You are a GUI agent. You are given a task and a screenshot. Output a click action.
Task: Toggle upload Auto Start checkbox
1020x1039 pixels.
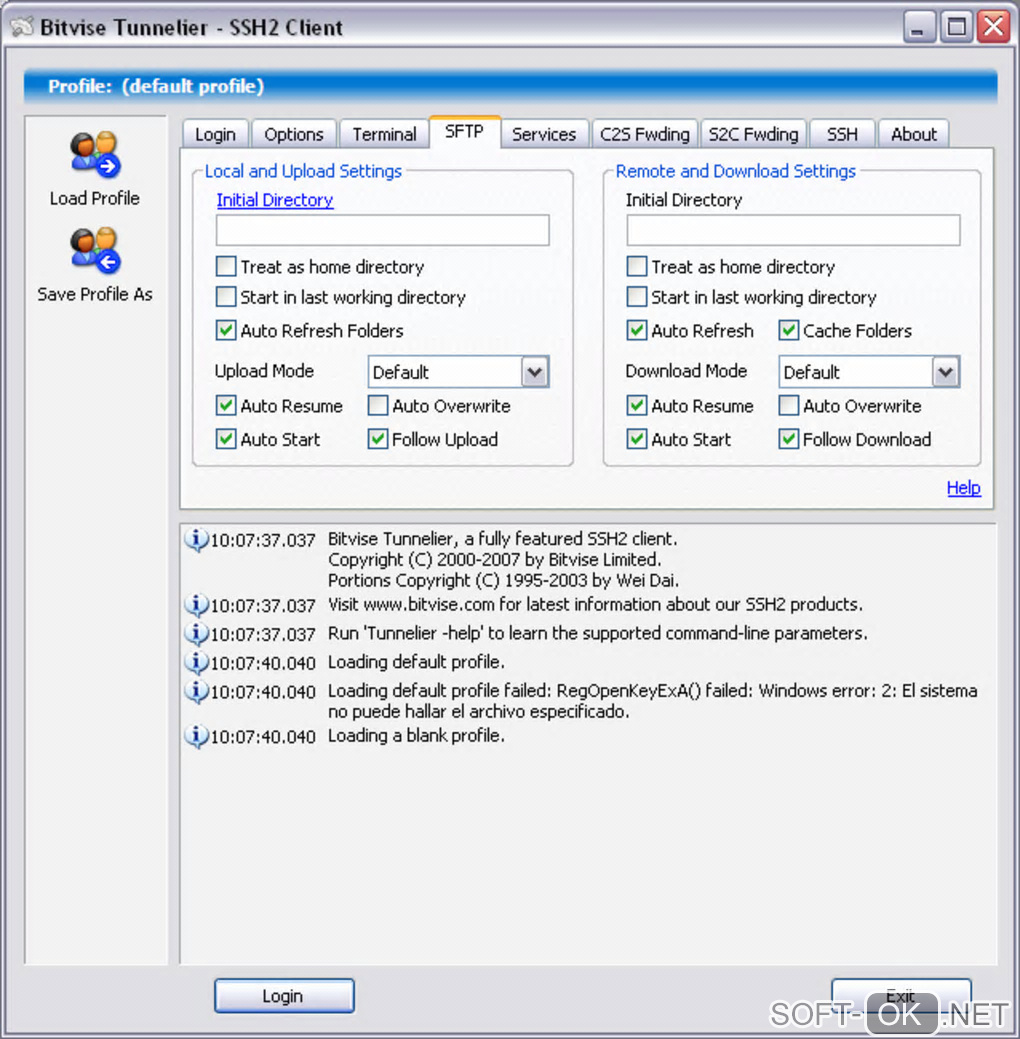click(226, 439)
